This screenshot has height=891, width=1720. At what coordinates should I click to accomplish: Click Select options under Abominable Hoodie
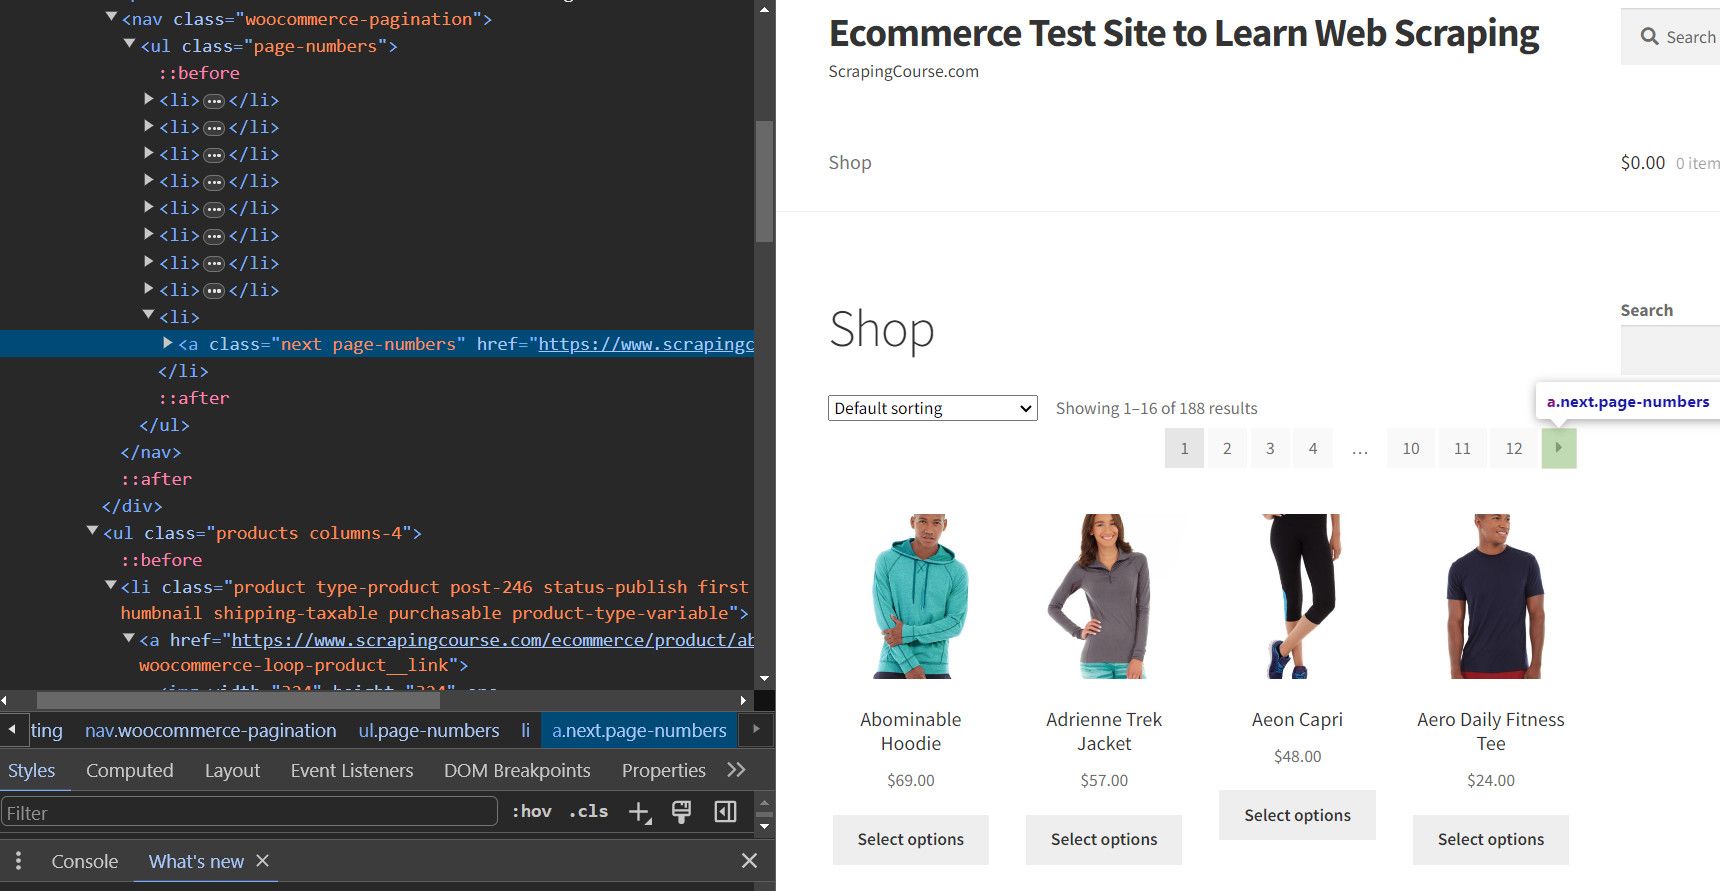point(910,840)
